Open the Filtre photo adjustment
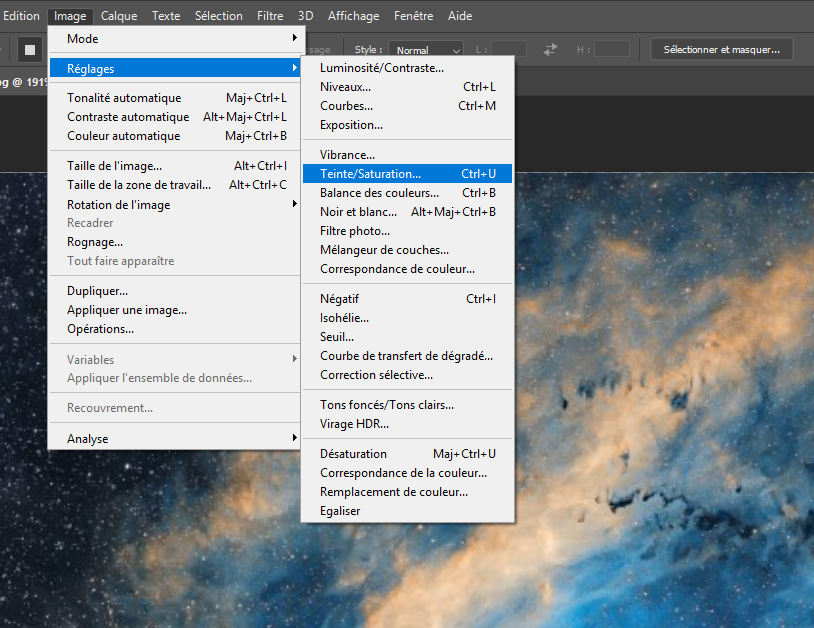Image resolution: width=814 pixels, height=628 pixels. tap(408, 231)
